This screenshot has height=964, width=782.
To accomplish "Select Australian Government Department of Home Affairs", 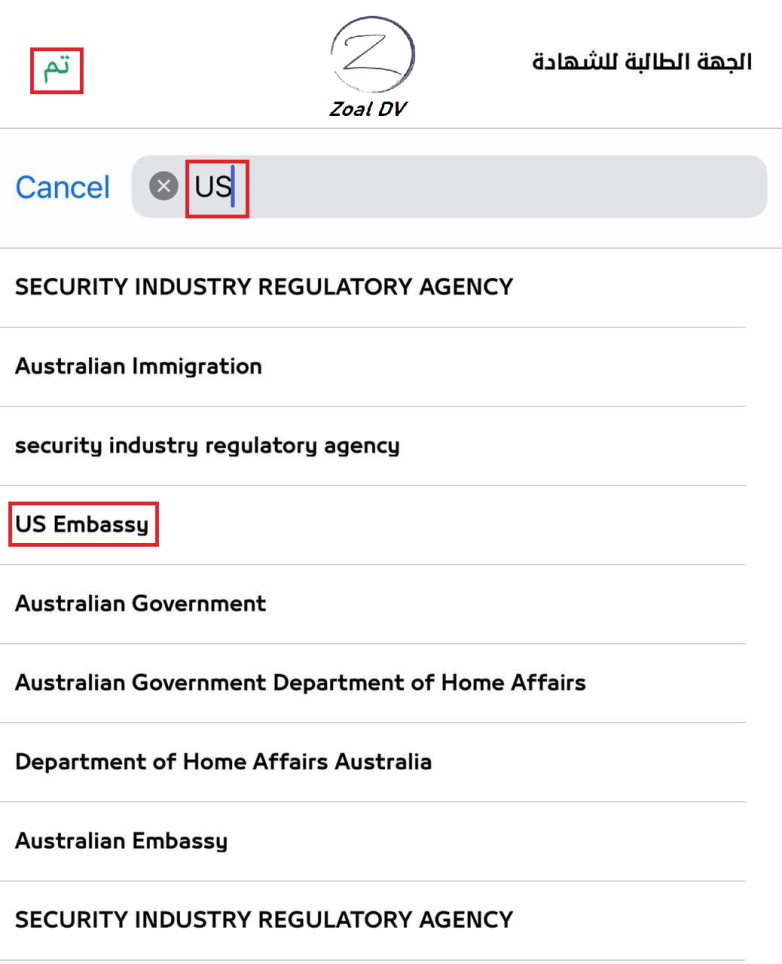I will [300, 683].
